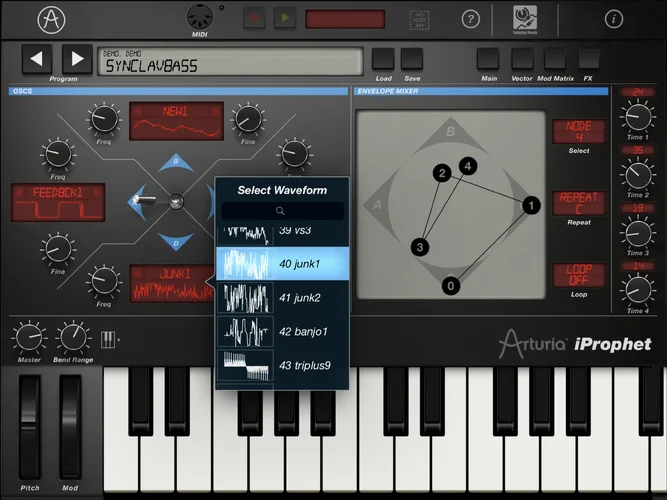Click envelope node 2

(x=442, y=173)
